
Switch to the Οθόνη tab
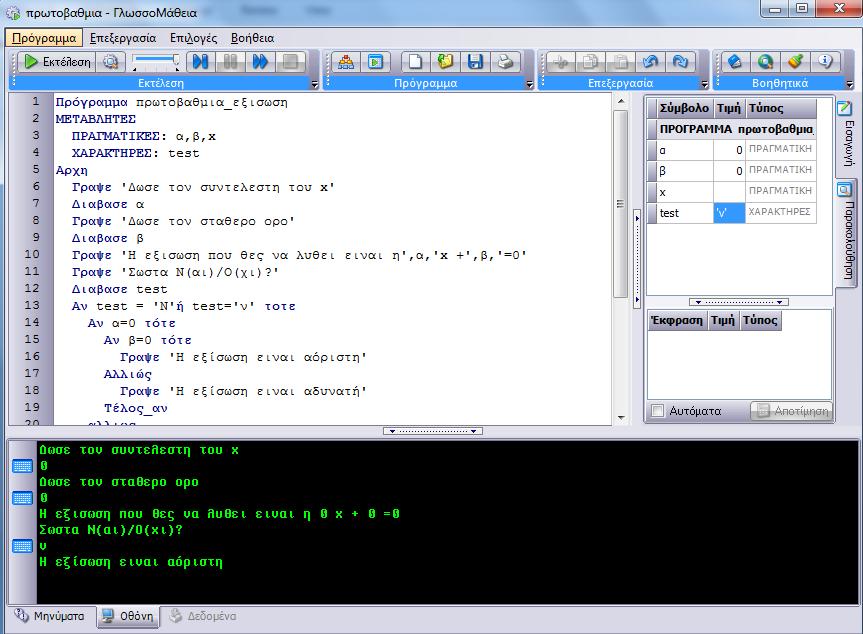coord(128,616)
